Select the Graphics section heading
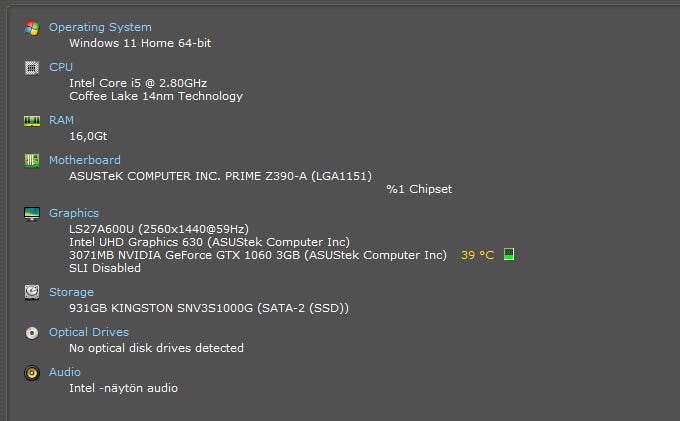This screenshot has width=680, height=421. tap(74, 213)
